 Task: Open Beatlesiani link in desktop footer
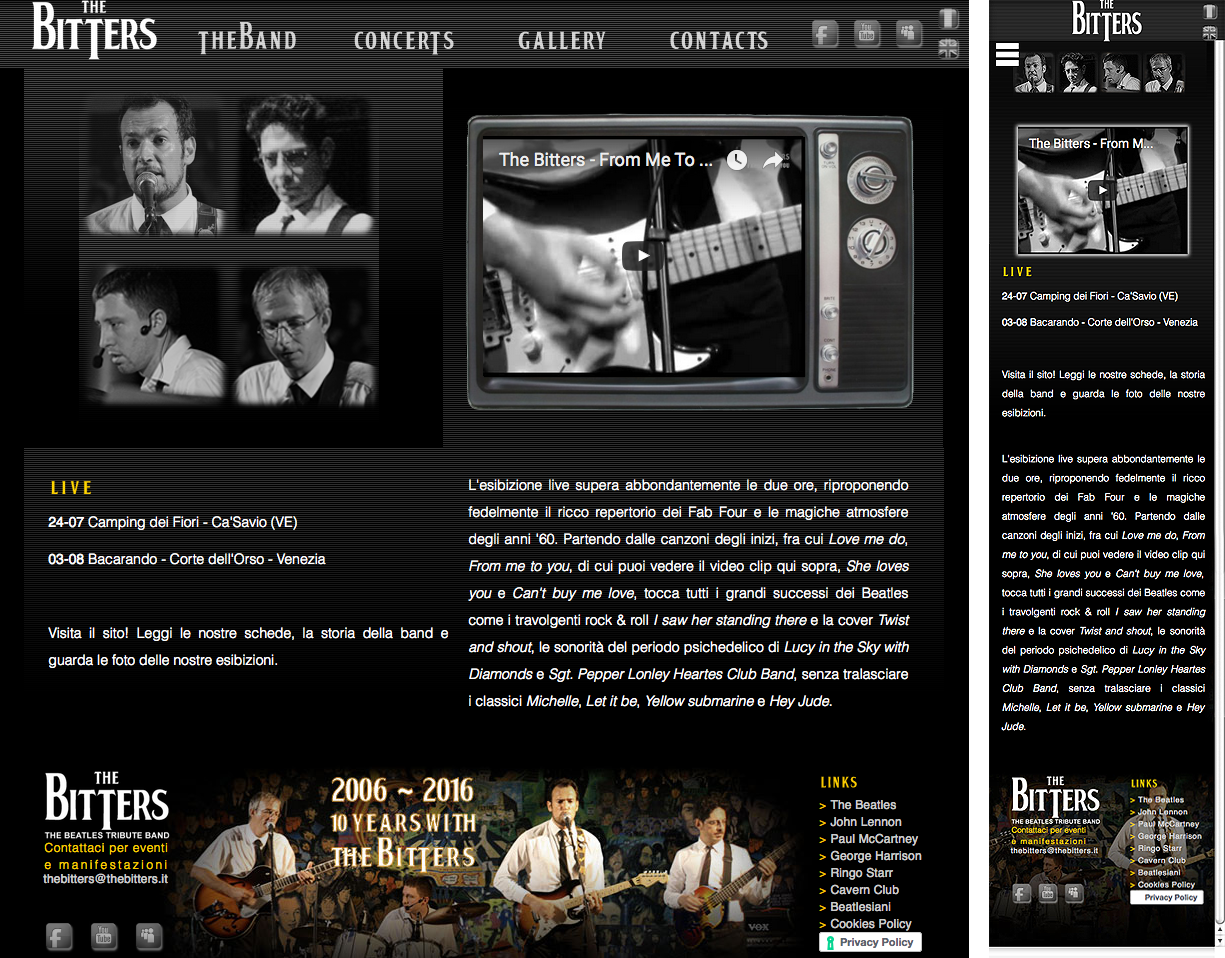[861, 907]
